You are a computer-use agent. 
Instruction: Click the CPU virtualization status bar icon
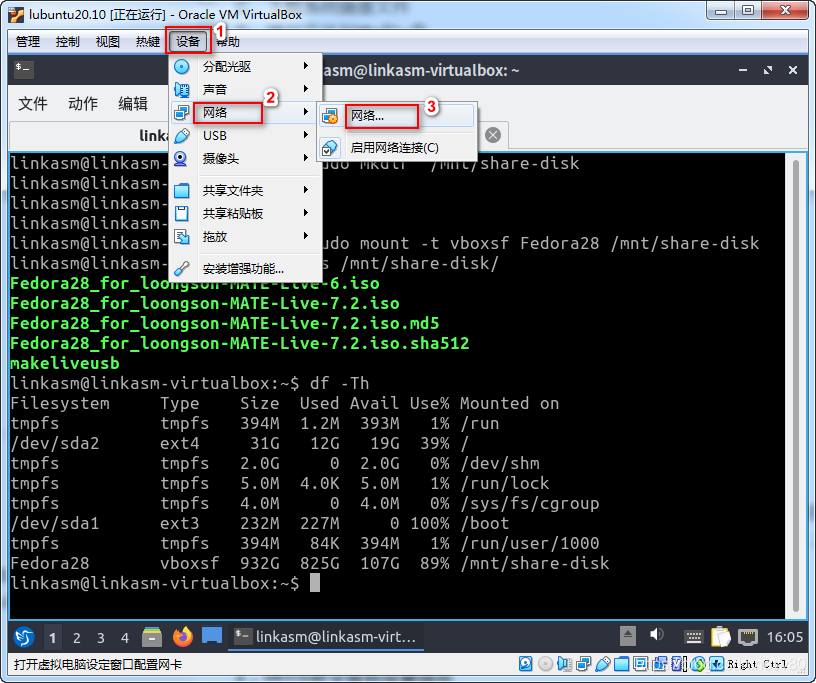(679, 664)
